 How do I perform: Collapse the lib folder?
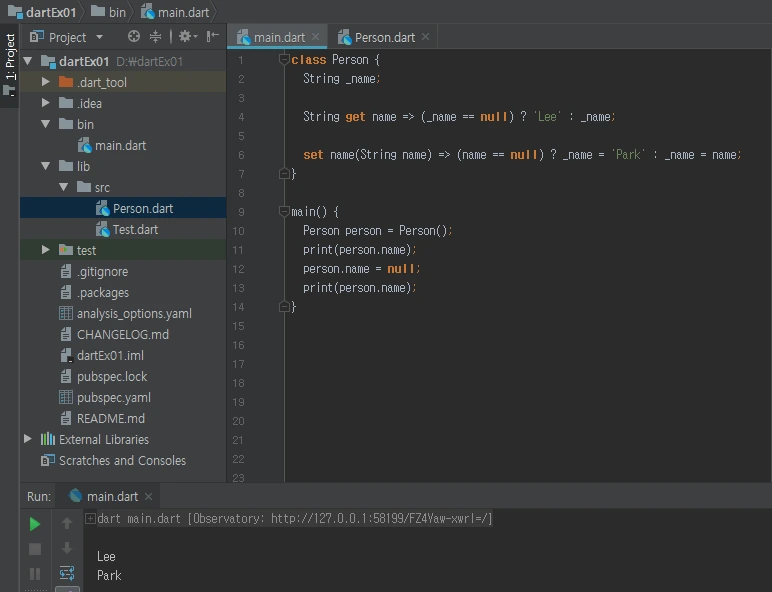46,166
